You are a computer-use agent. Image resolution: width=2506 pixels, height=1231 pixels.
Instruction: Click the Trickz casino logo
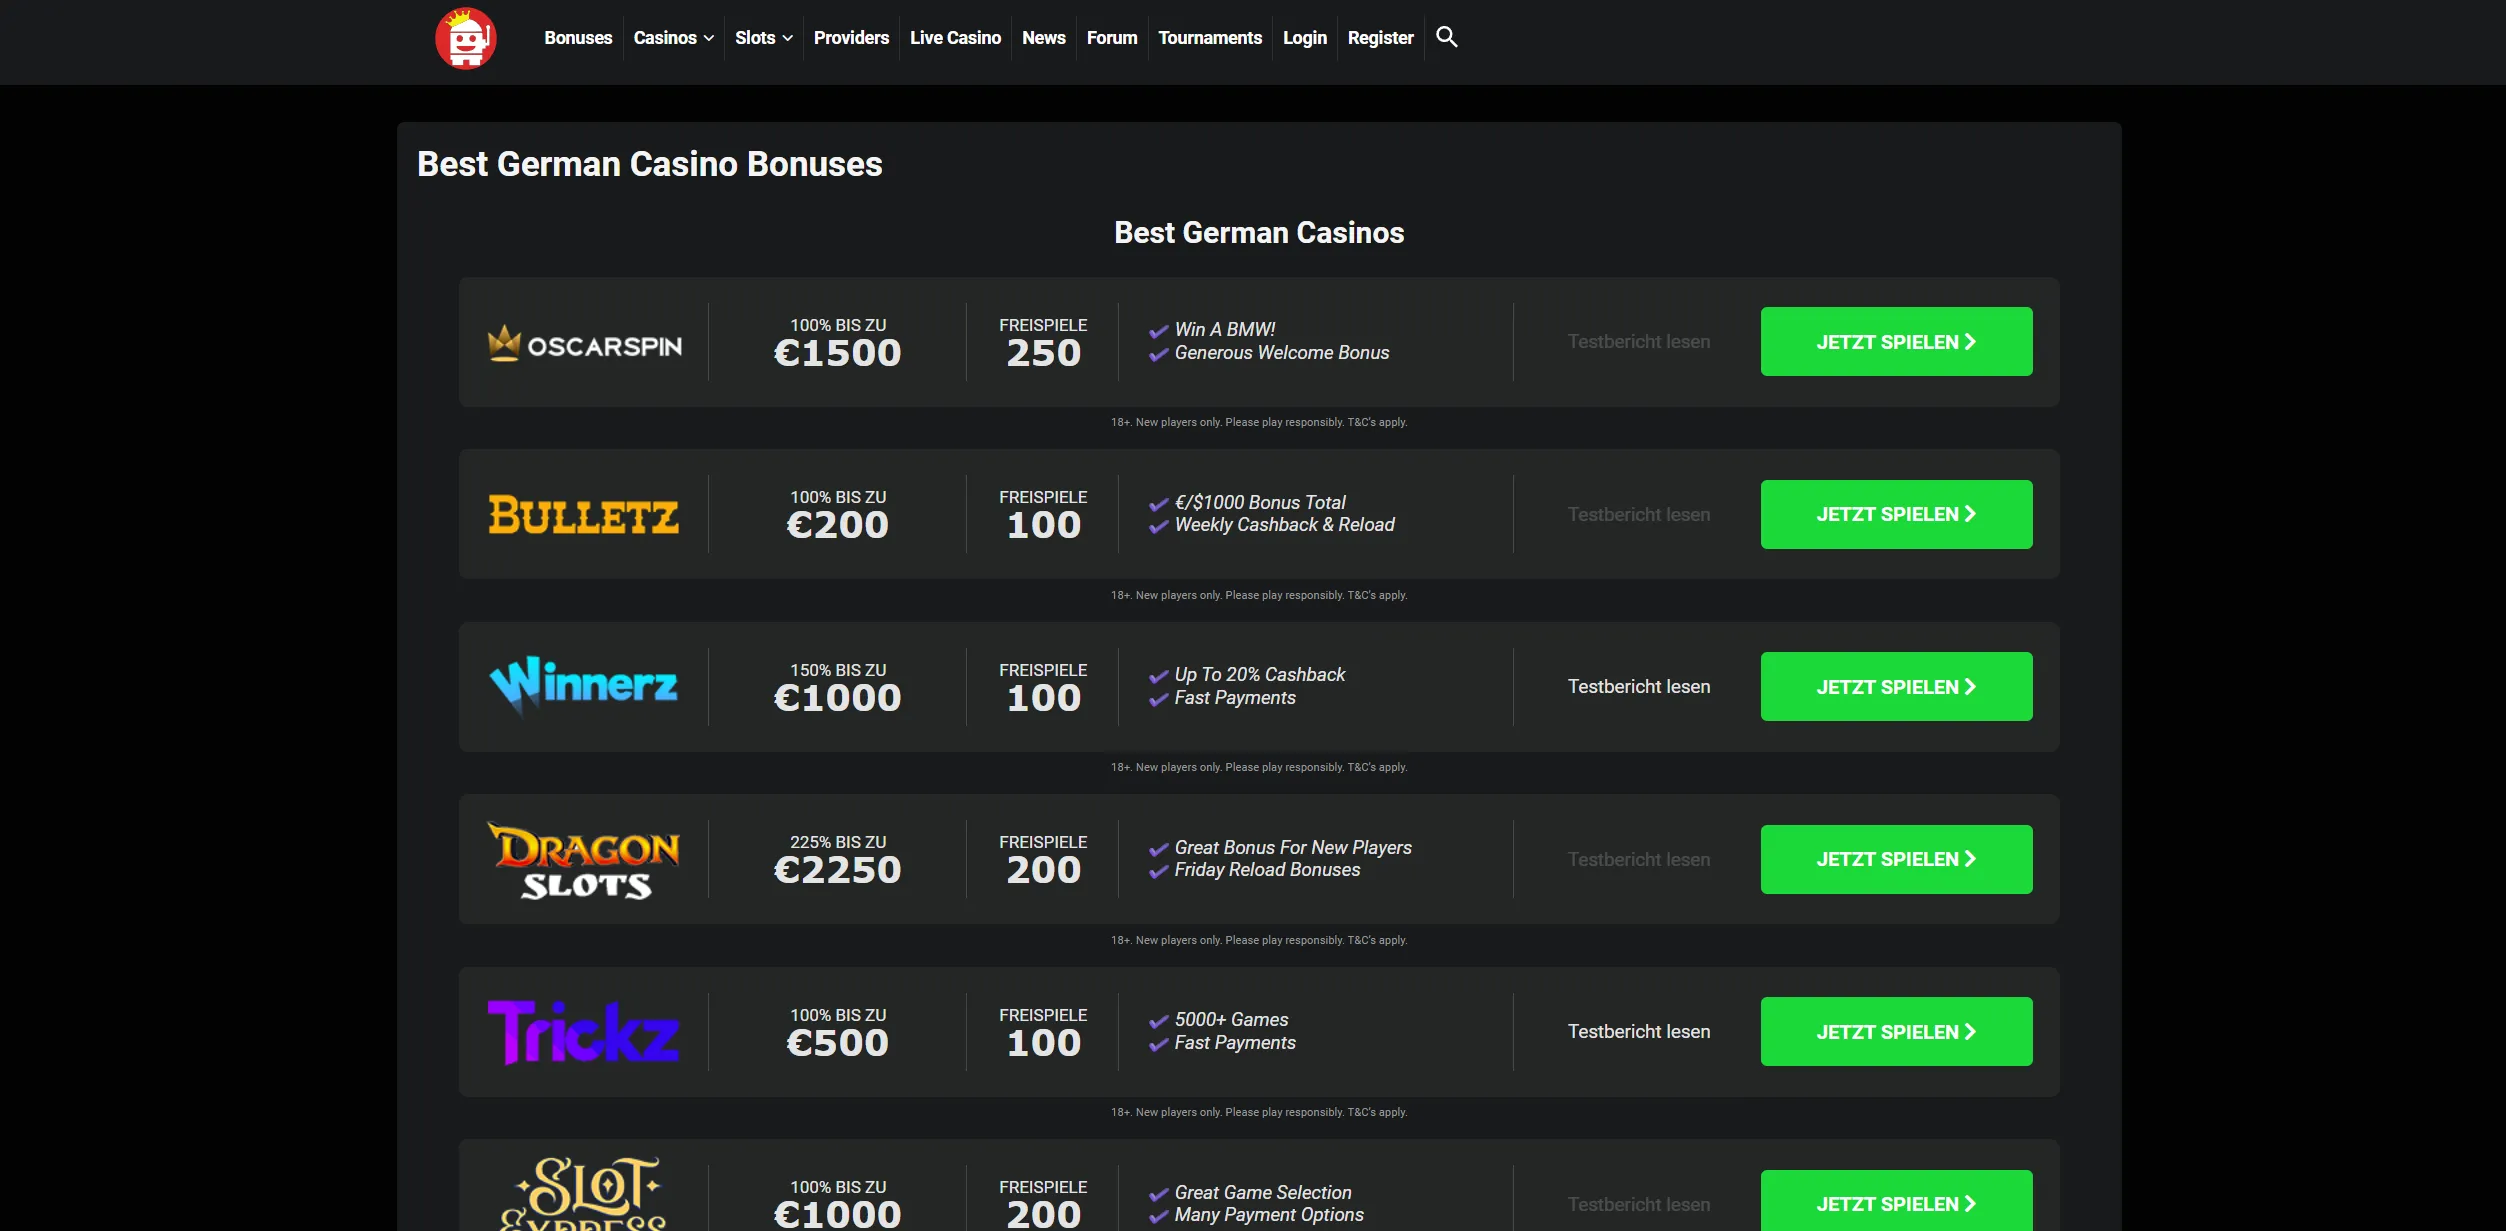[584, 1032]
